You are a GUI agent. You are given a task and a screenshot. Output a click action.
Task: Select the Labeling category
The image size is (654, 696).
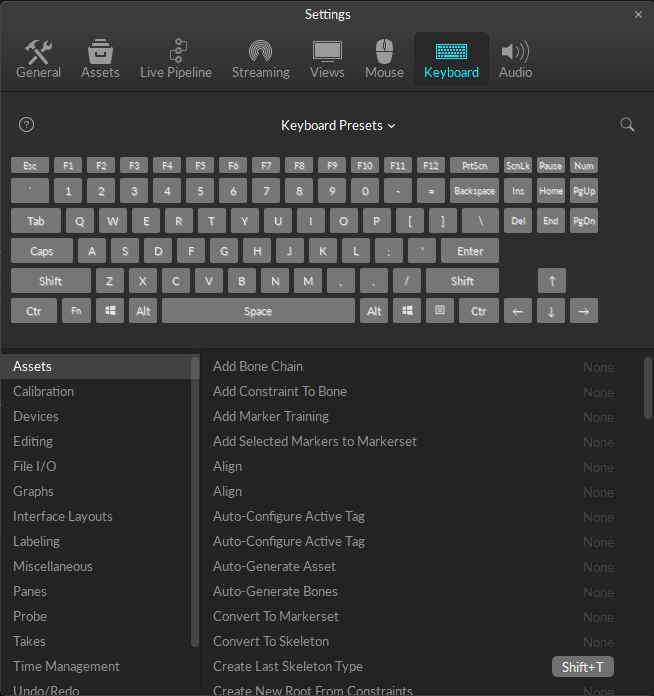point(36,541)
